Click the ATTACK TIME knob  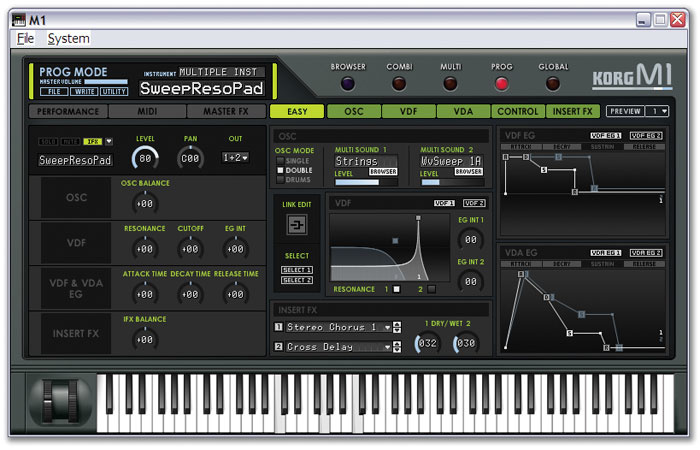(x=145, y=294)
